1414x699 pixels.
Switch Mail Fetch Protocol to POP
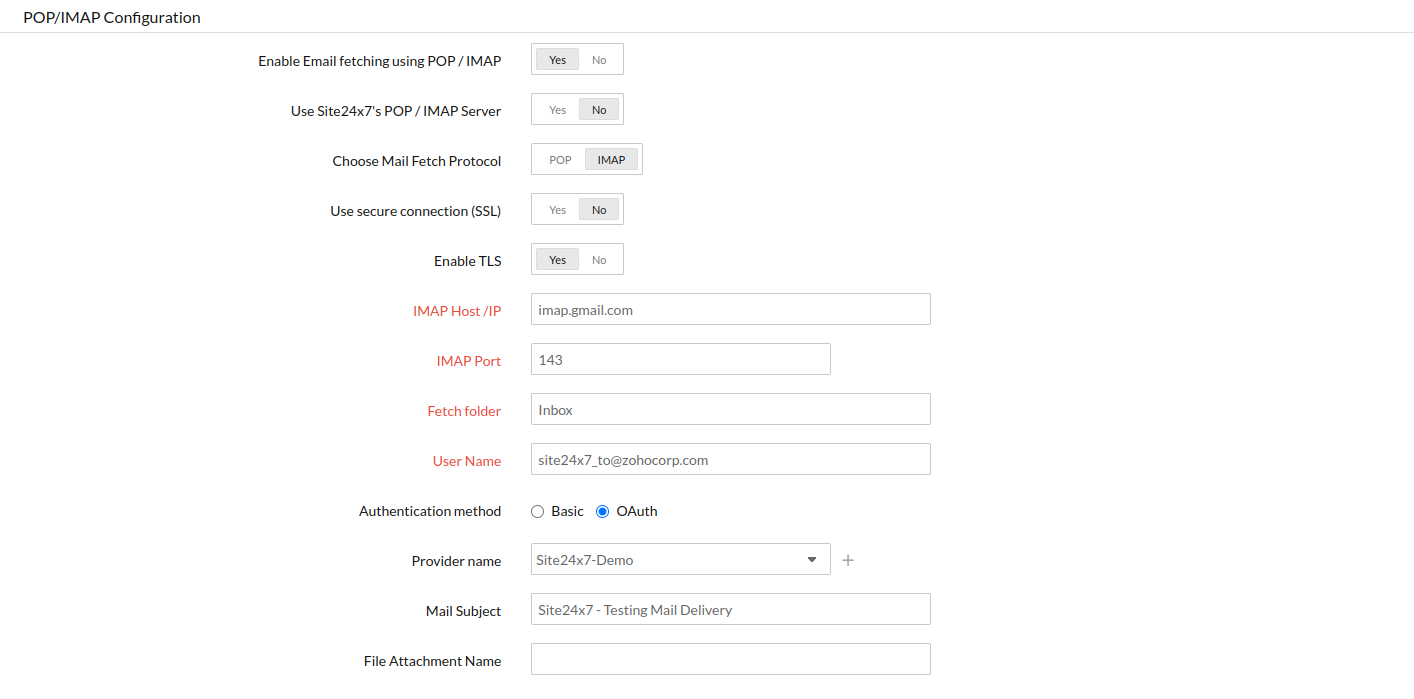(559, 159)
